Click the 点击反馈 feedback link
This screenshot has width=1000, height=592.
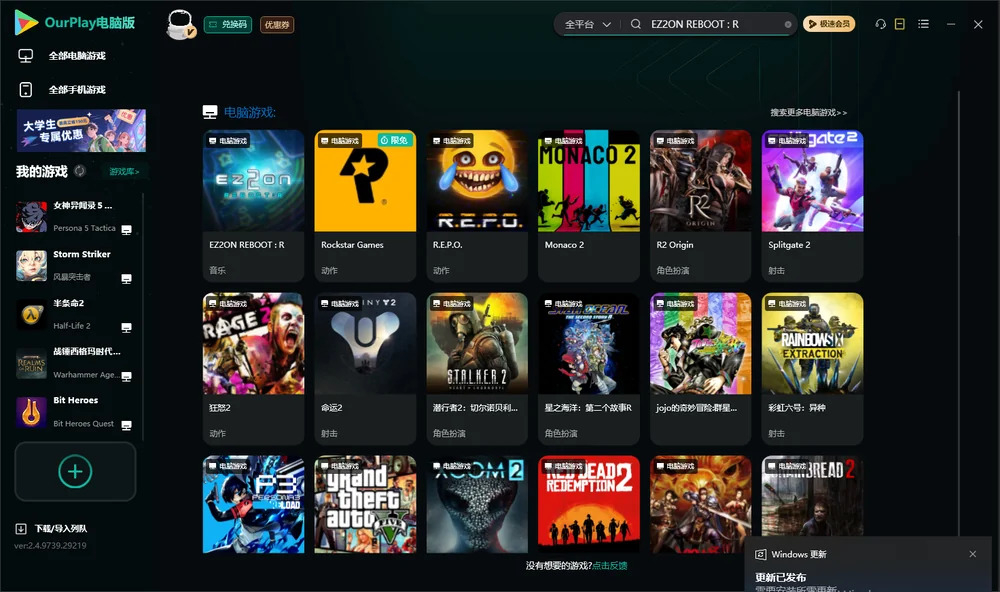tap(610, 565)
